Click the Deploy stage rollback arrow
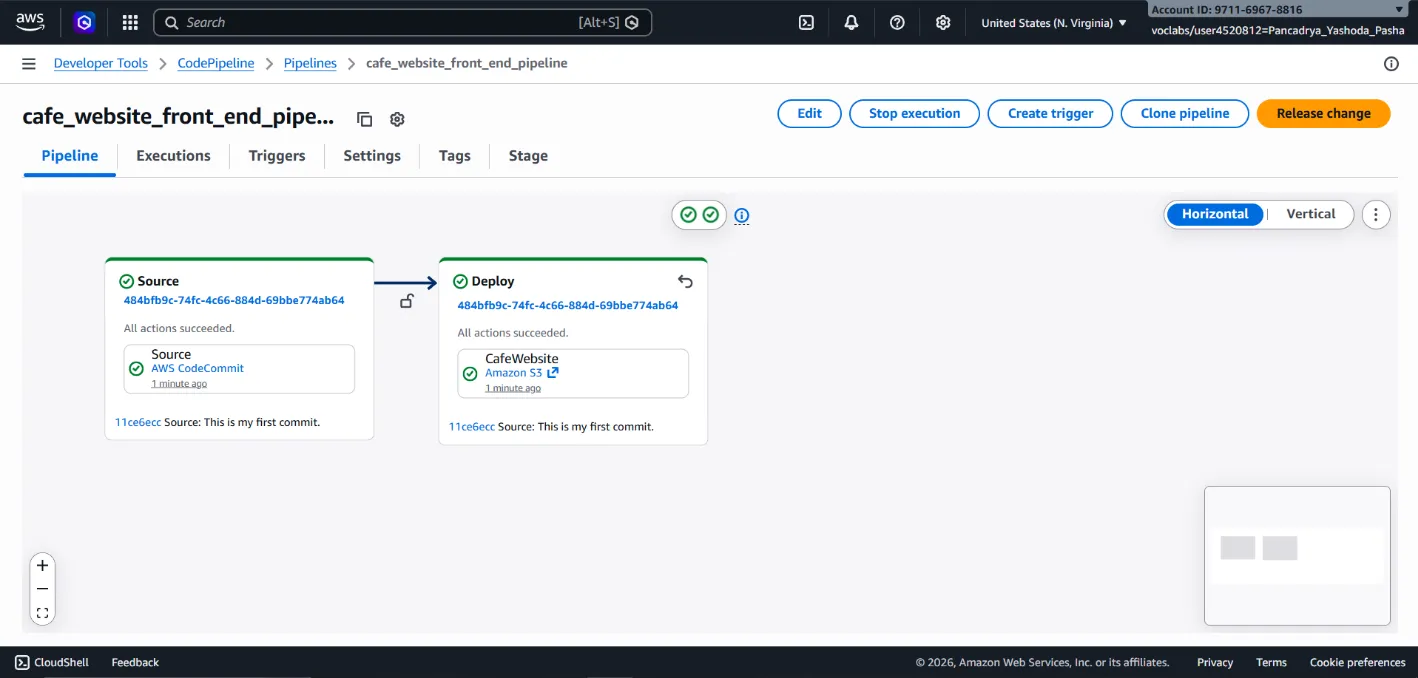1418x678 pixels. coord(685,281)
